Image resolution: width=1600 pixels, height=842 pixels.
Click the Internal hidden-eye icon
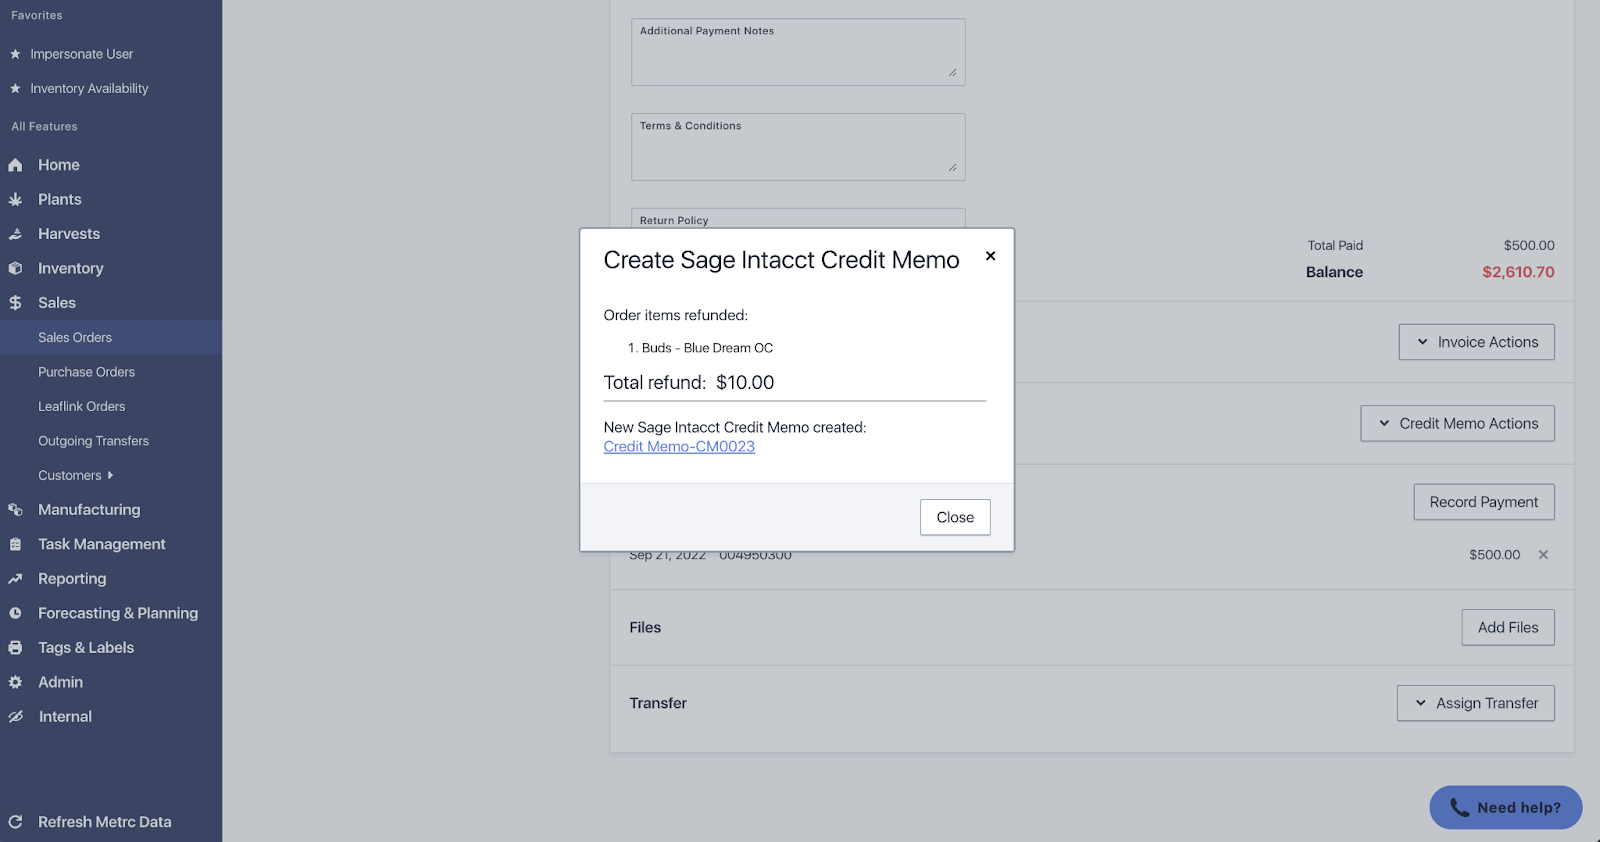15,717
